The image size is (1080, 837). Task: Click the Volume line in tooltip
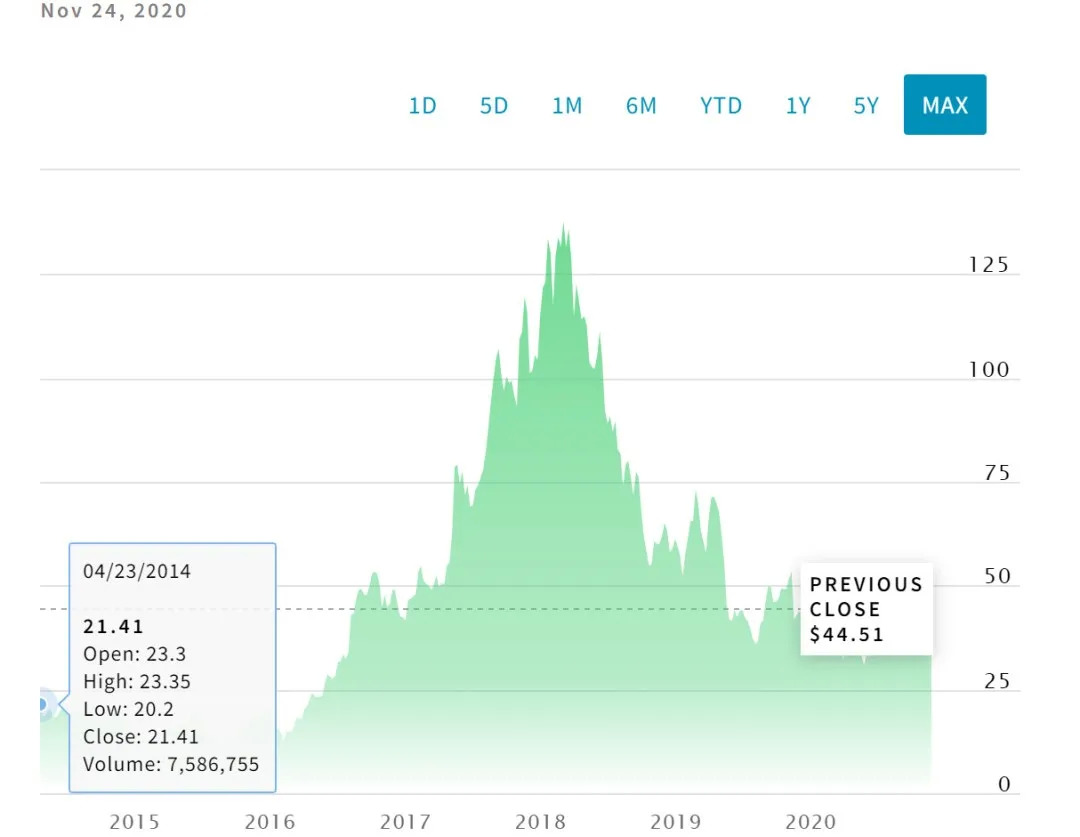pos(171,765)
